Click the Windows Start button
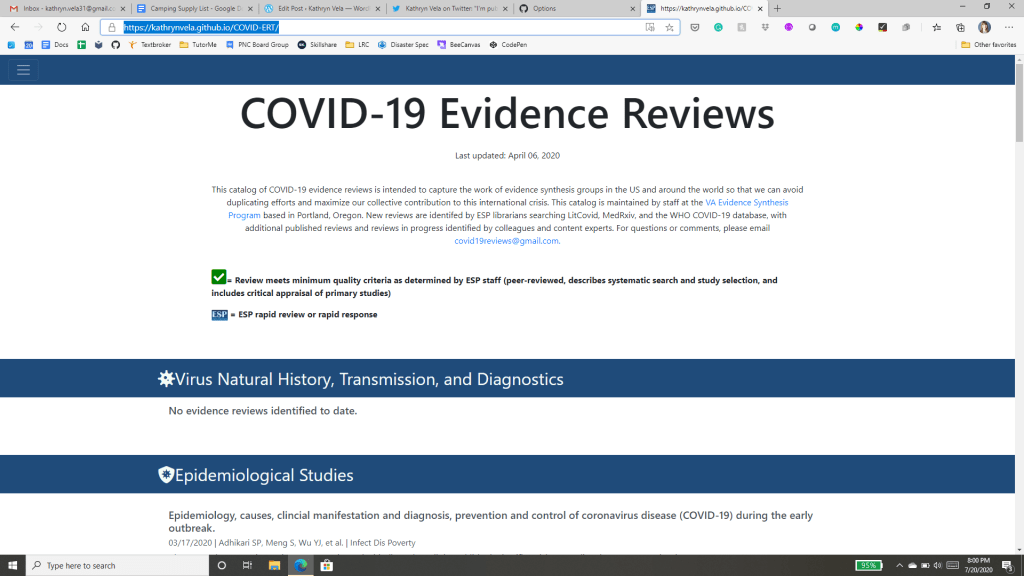The width and height of the screenshot is (1024, 576). pyautogui.click(x=12, y=565)
